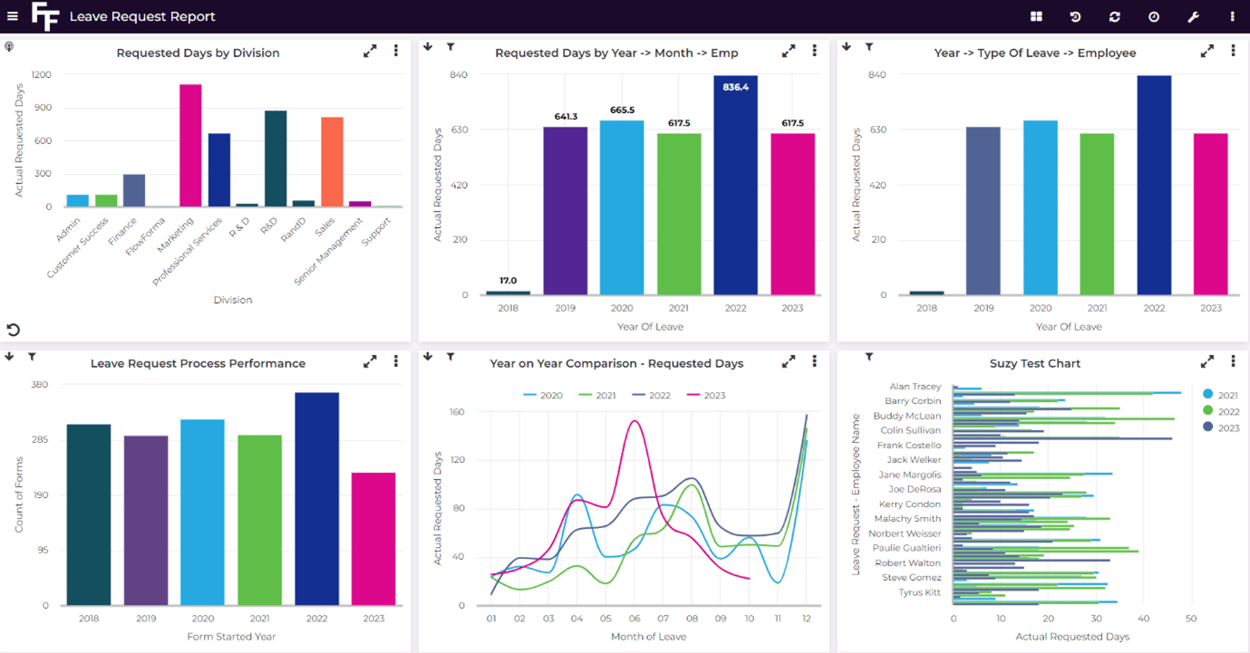Open the clock/schedule icon in the top bar
The image size is (1250, 653).
pyautogui.click(x=1152, y=16)
